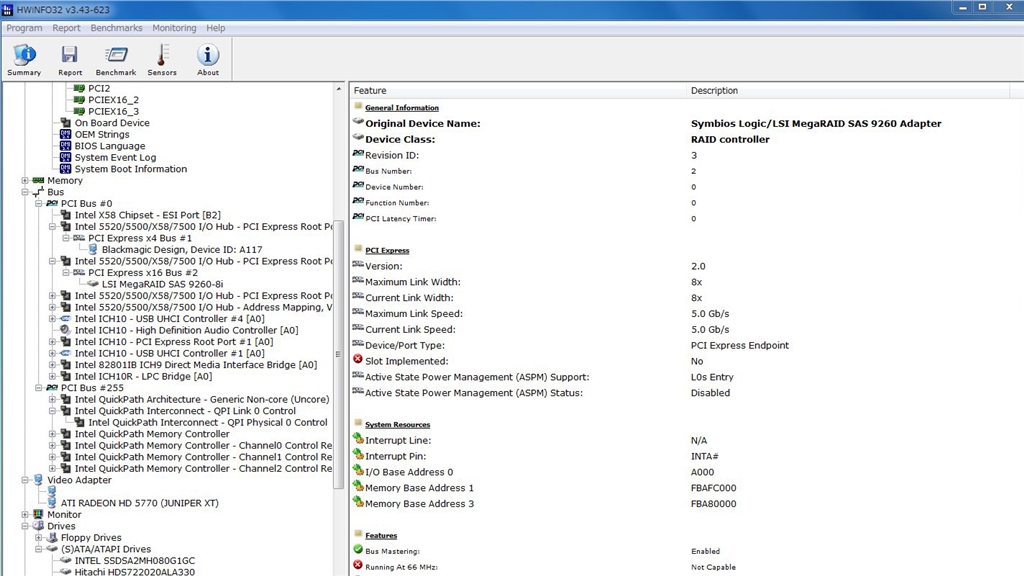Open the Report menu
Image resolution: width=1024 pixels, height=576 pixels.
coord(66,28)
